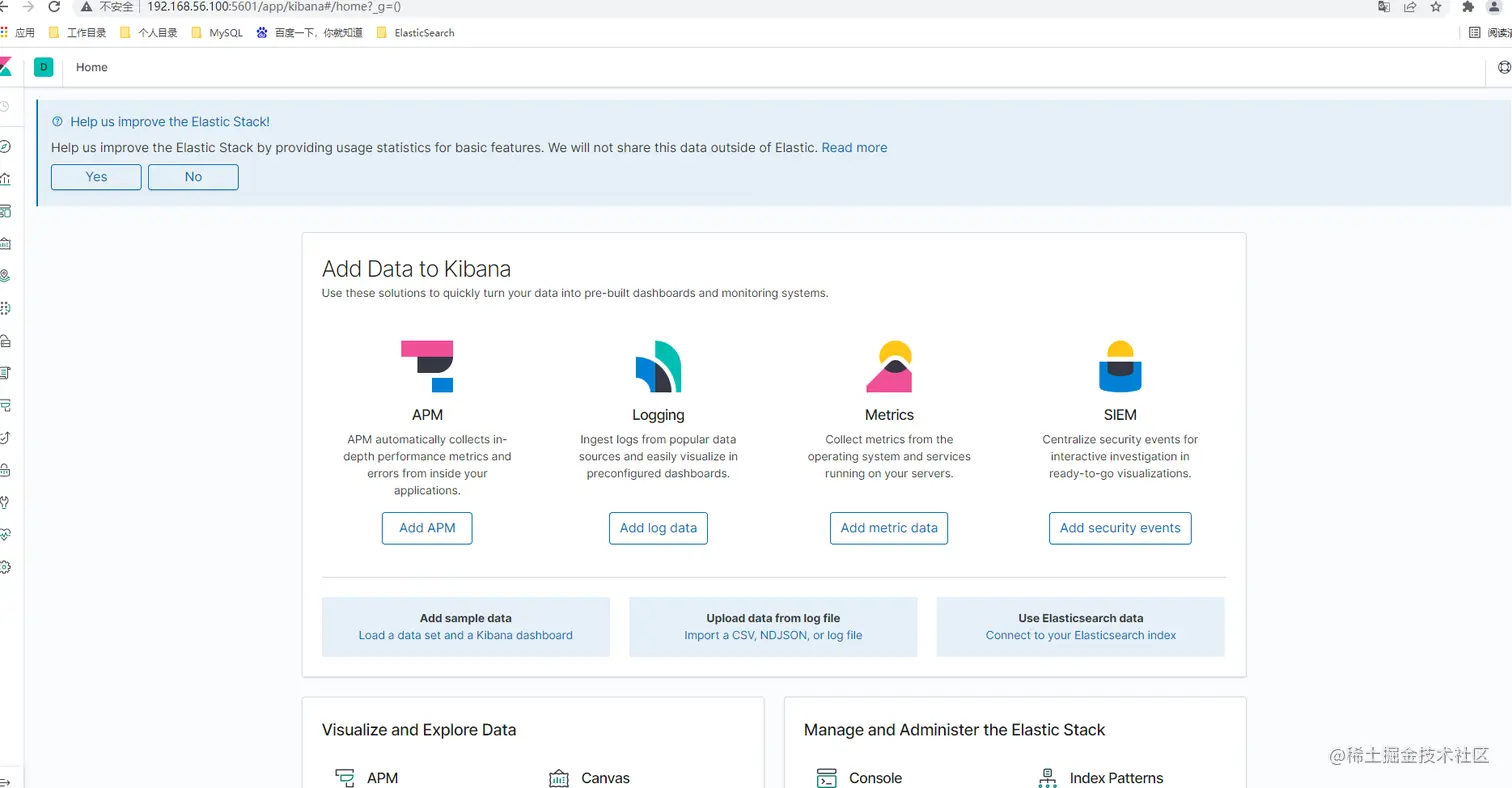Open the Maps pin icon in sidebar
Viewport: 1512px width, 788px height.
pyautogui.click(x=5, y=275)
